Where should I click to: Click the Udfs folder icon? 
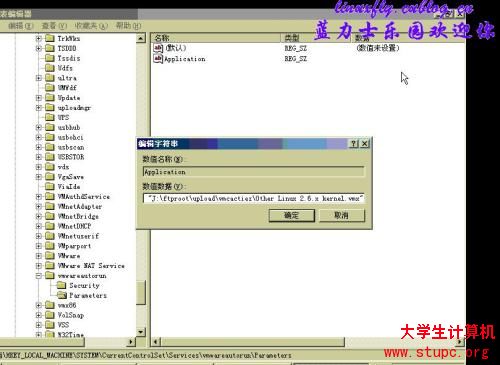(50, 68)
